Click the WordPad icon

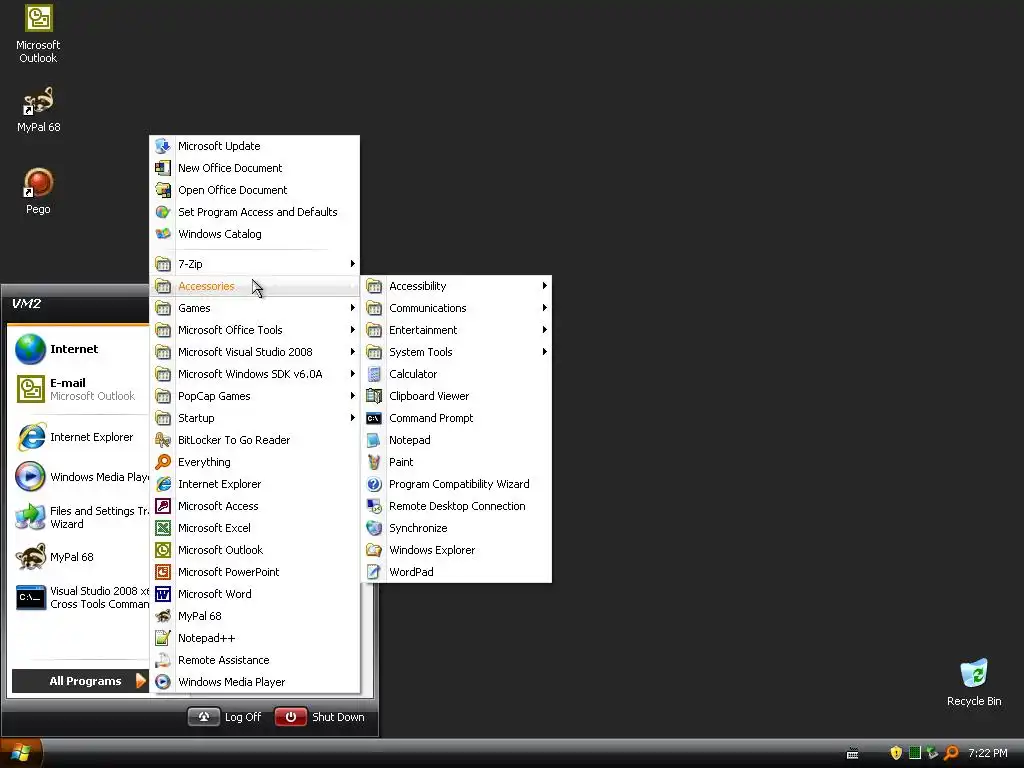pyautogui.click(x=374, y=572)
